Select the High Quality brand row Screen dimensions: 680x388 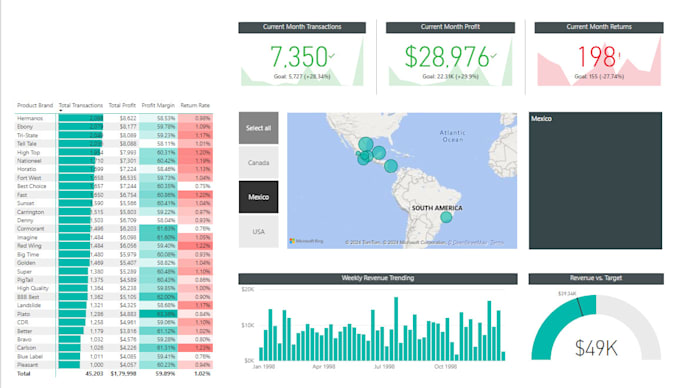pos(114,288)
